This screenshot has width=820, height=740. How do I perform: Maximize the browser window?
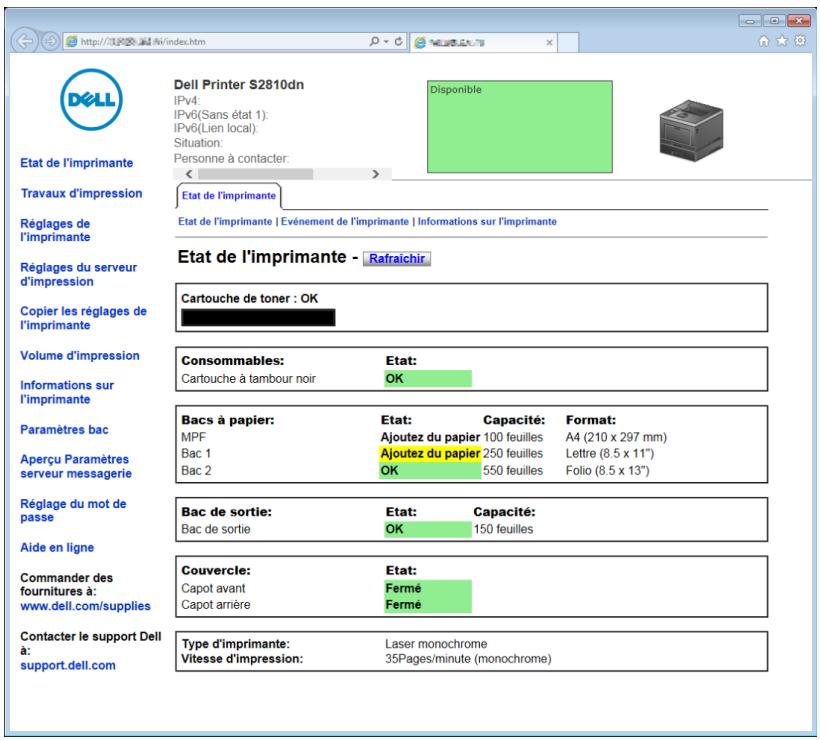[774, 21]
